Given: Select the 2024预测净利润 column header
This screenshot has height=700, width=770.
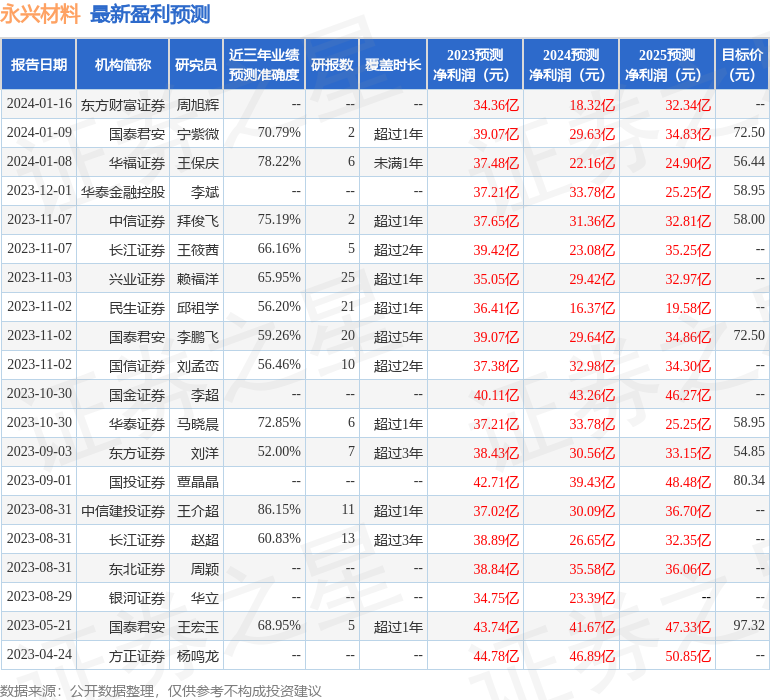Looking at the screenshot, I should click(571, 64).
